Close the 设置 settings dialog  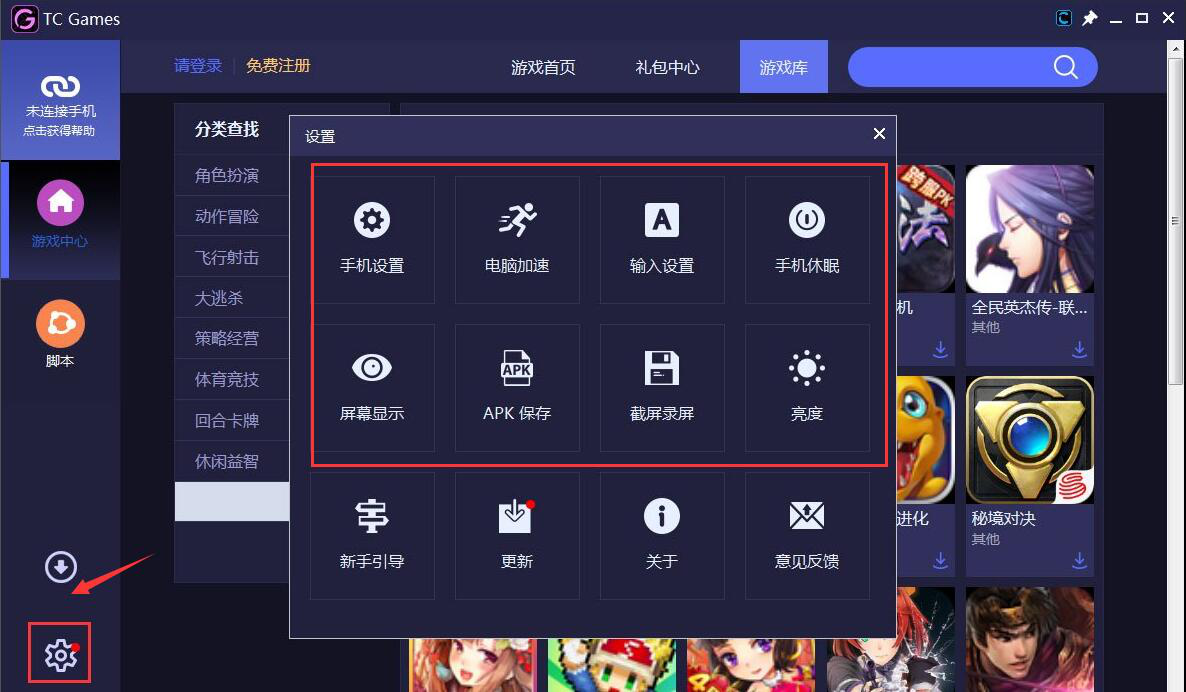(x=879, y=134)
